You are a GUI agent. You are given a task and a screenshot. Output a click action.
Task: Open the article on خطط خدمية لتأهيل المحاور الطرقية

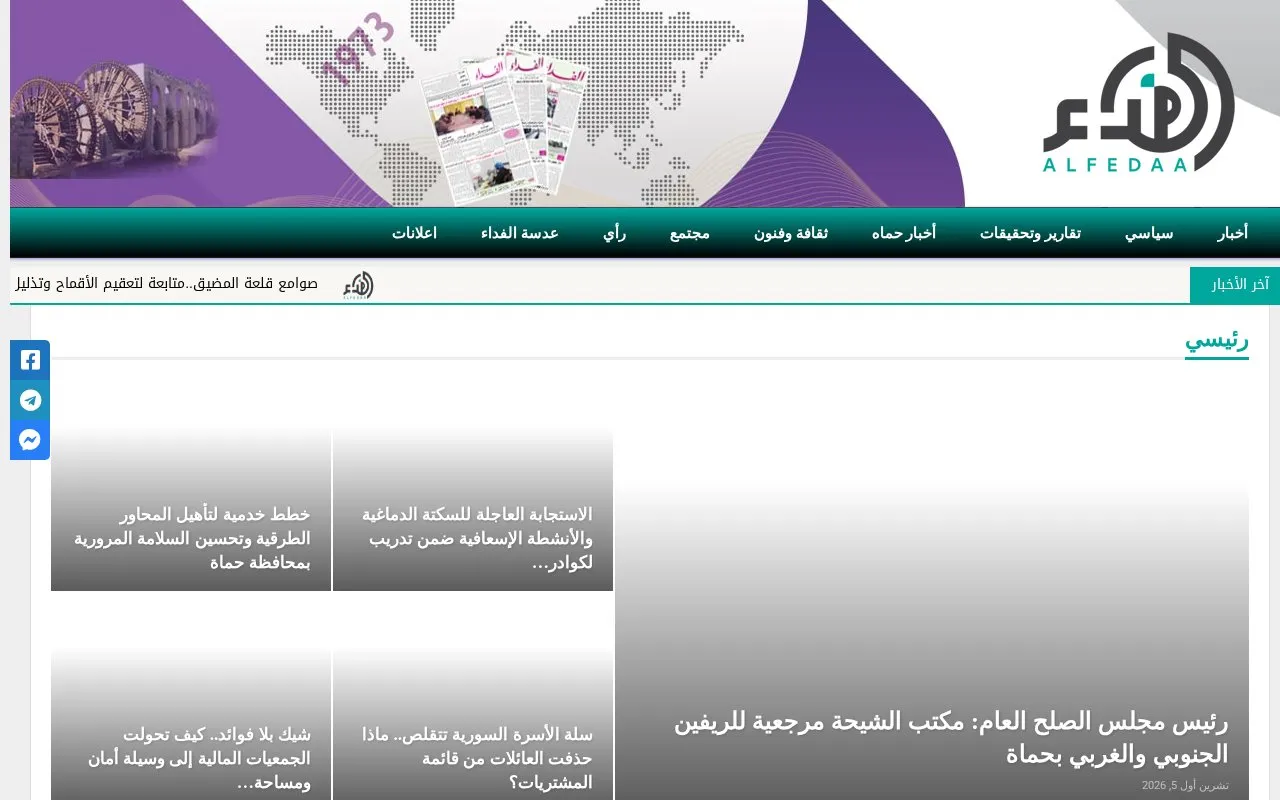coord(192,538)
